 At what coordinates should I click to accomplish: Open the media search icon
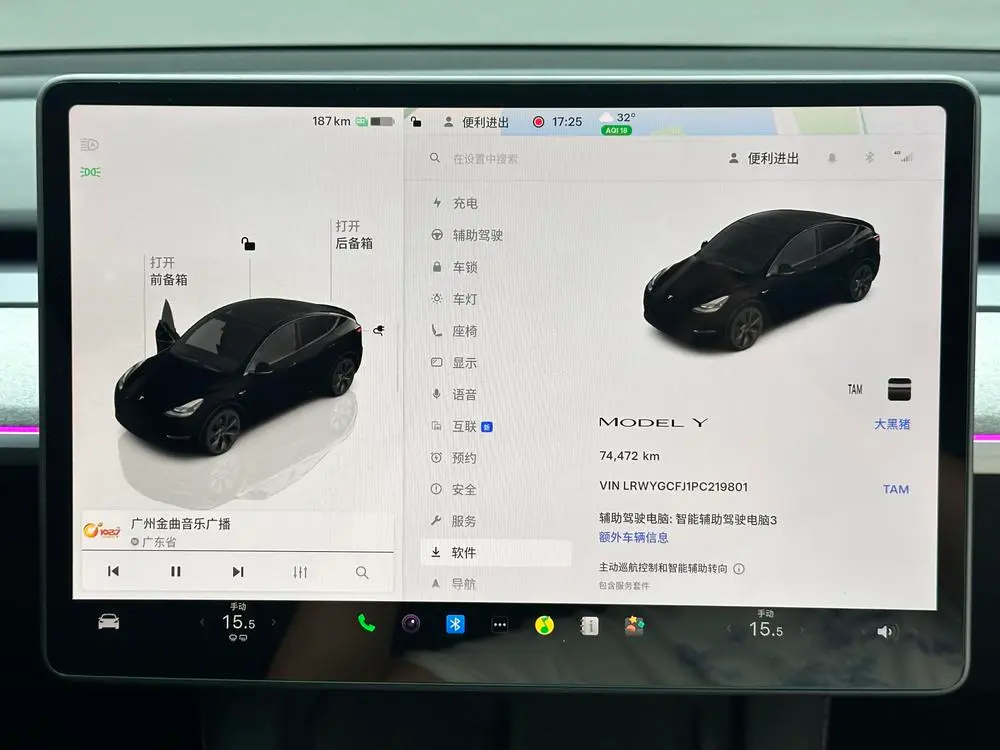tap(362, 572)
